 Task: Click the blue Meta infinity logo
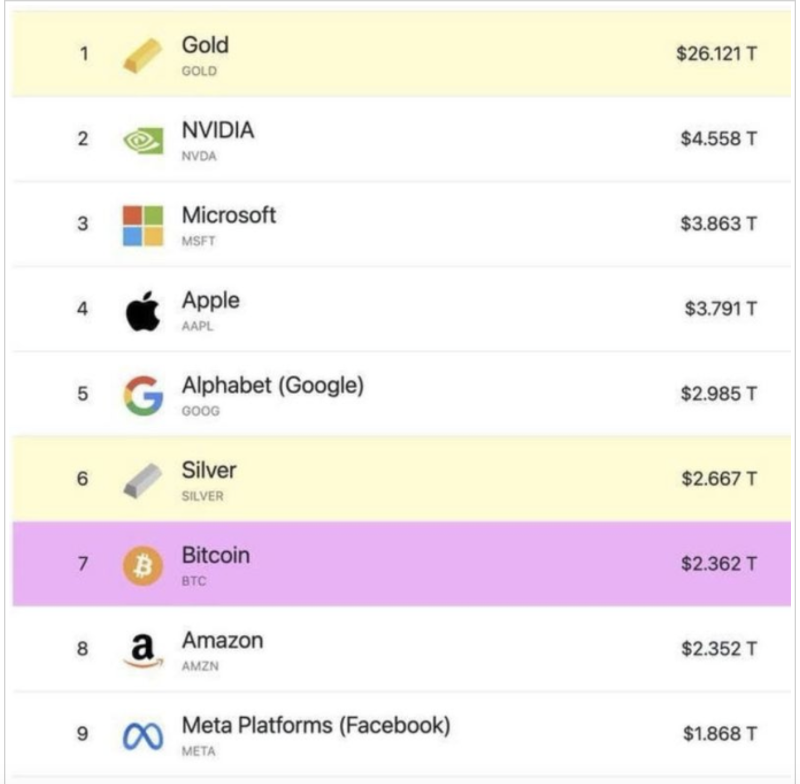(x=142, y=736)
